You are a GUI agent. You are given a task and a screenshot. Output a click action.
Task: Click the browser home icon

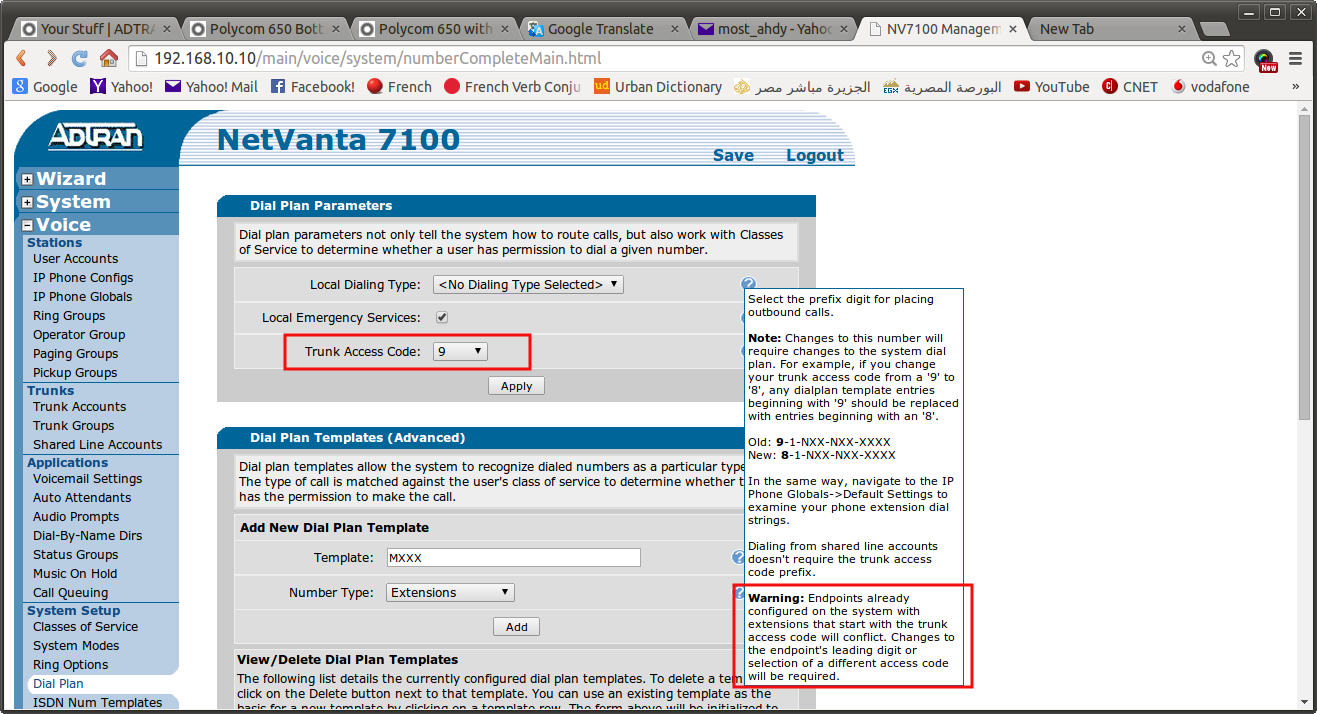(x=108, y=58)
